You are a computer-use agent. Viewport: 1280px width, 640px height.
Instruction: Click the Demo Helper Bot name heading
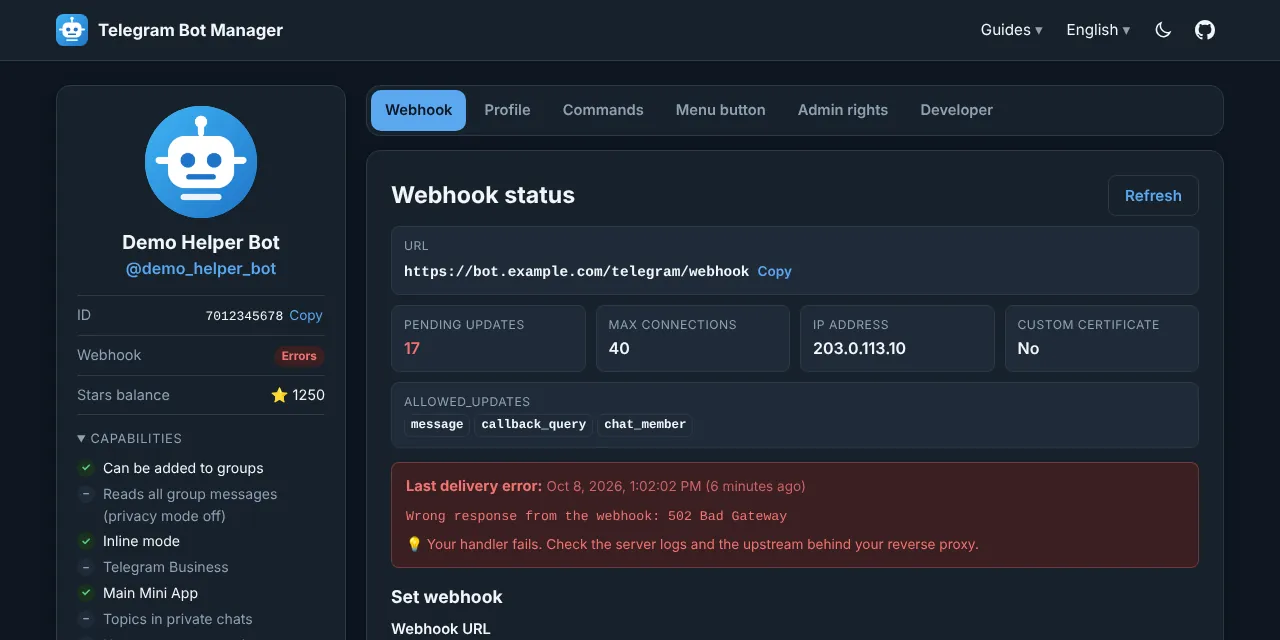tap(201, 242)
